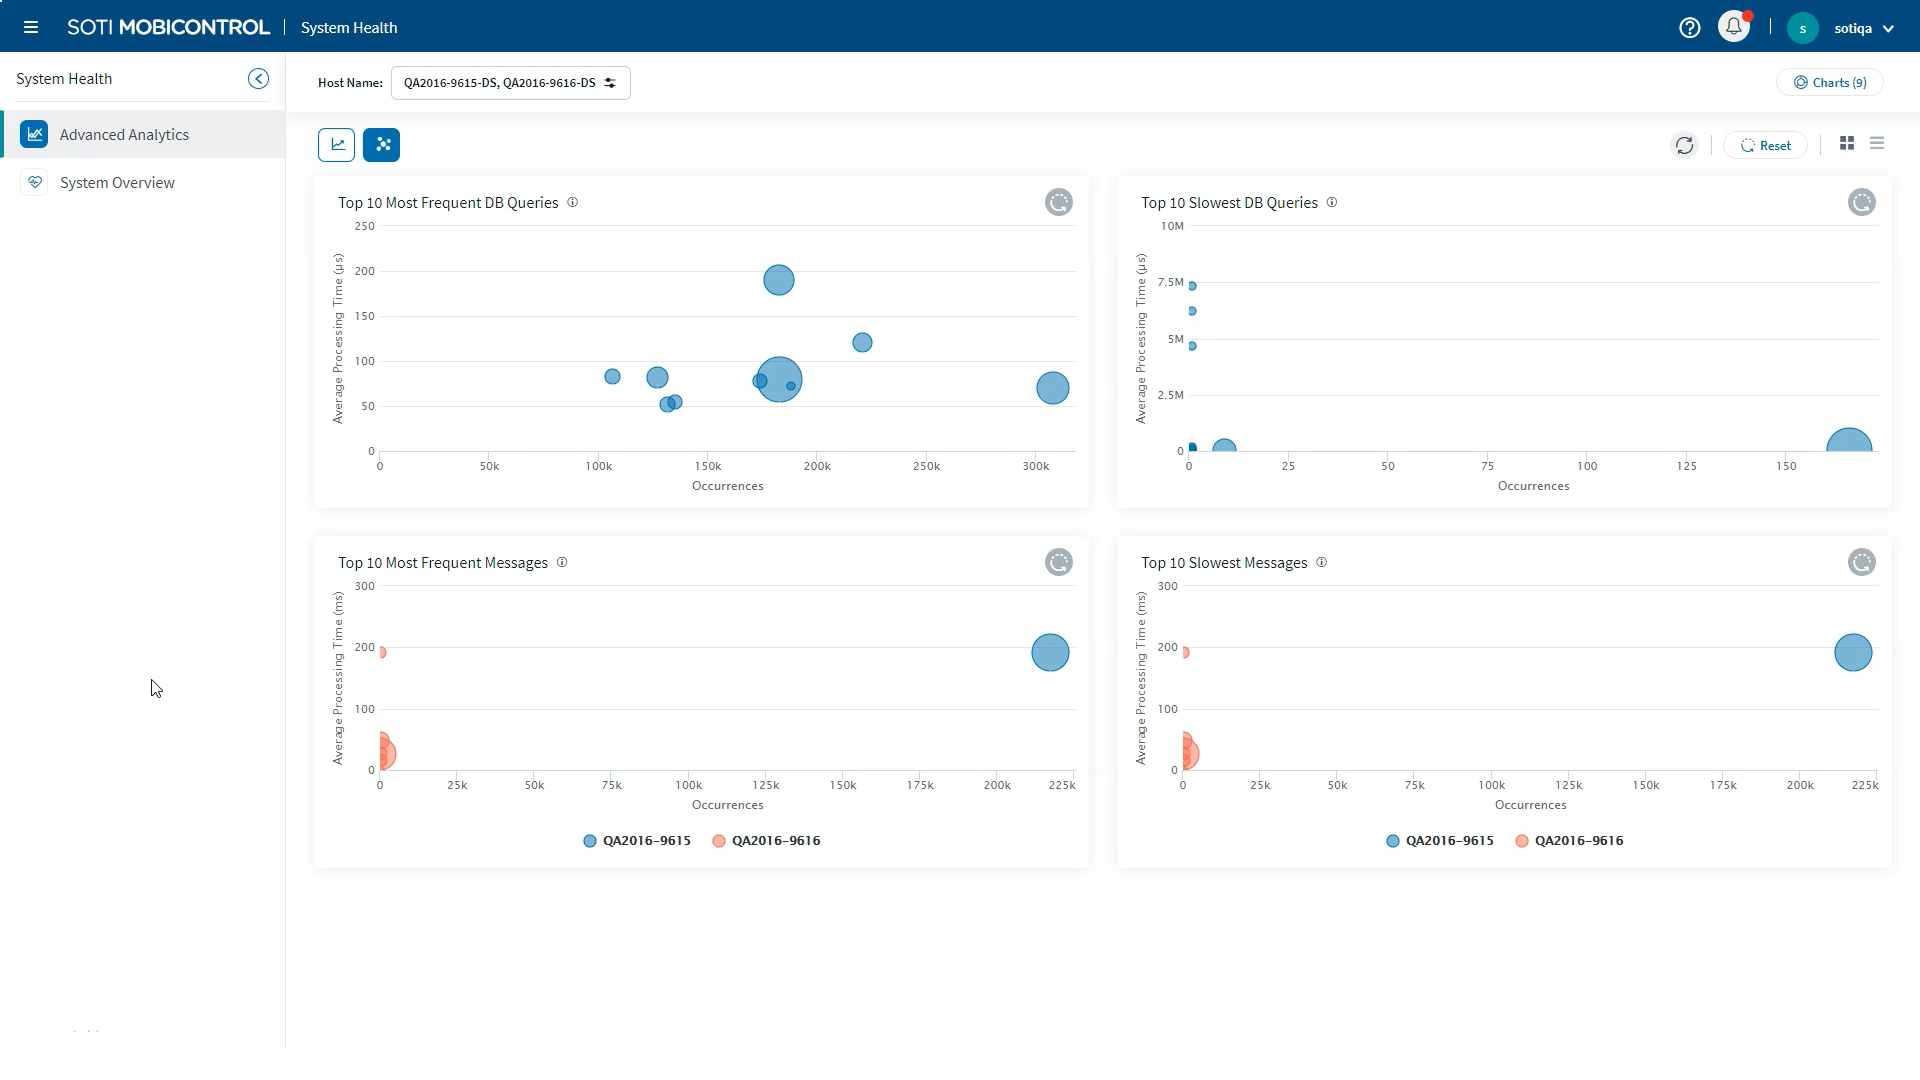
Task: Toggle QA2016-9616 legend in Frequent Messages chart
Action: click(x=766, y=841)
